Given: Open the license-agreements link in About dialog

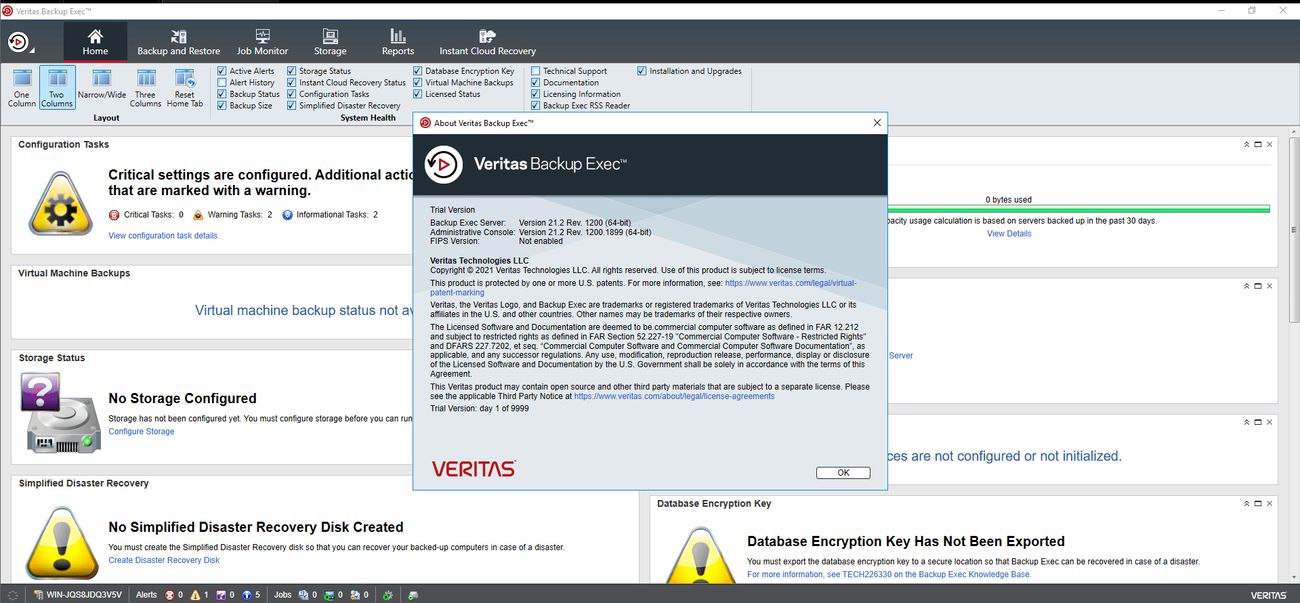Looking at the screenshot, I should coord(674,396).
